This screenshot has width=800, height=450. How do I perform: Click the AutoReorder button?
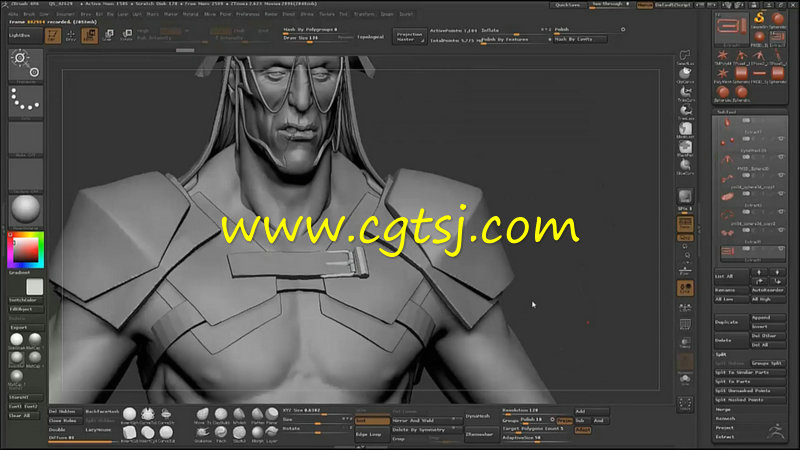[x=768, y=290]
